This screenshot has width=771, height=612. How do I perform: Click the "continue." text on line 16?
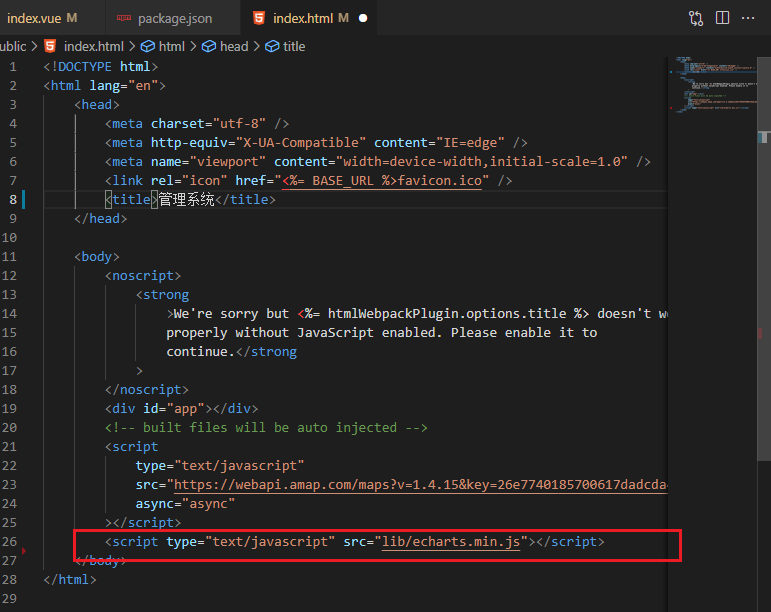pos(201,352)
